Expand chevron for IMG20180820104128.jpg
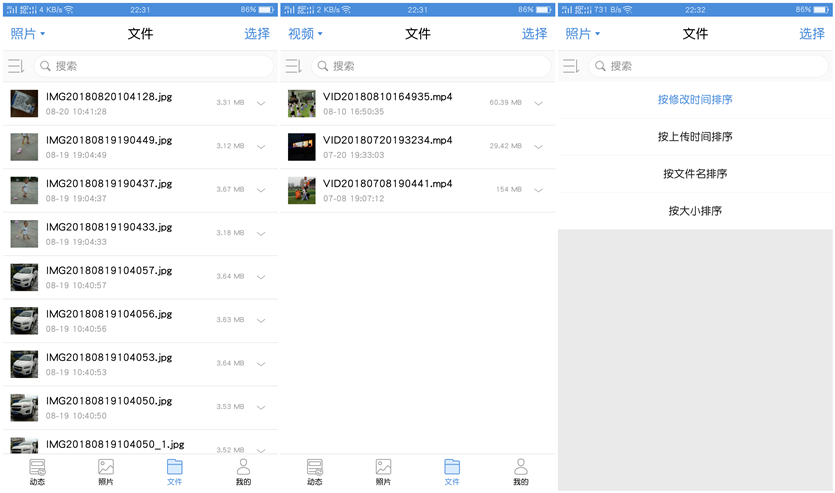The width and height of the screenshot is (835, 493). [261, 103]
